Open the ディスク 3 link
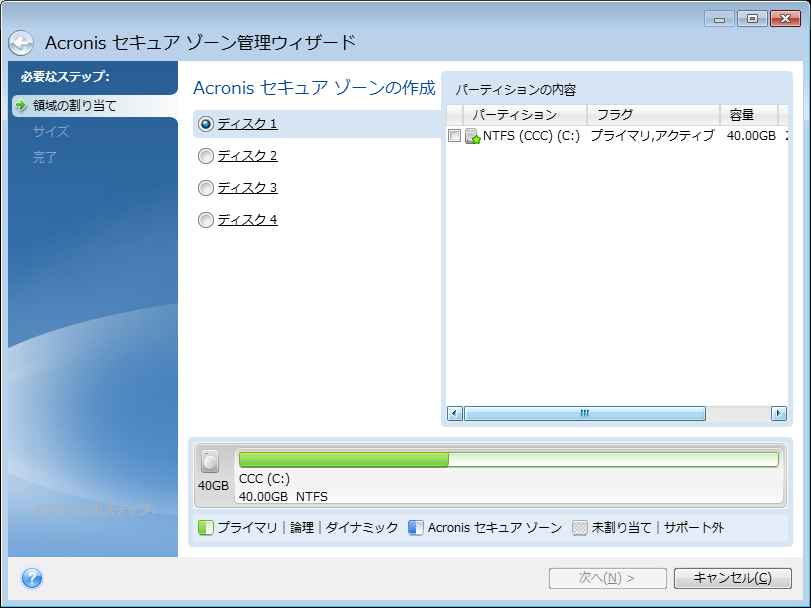The image size is (811, 608). click(247, 188)
